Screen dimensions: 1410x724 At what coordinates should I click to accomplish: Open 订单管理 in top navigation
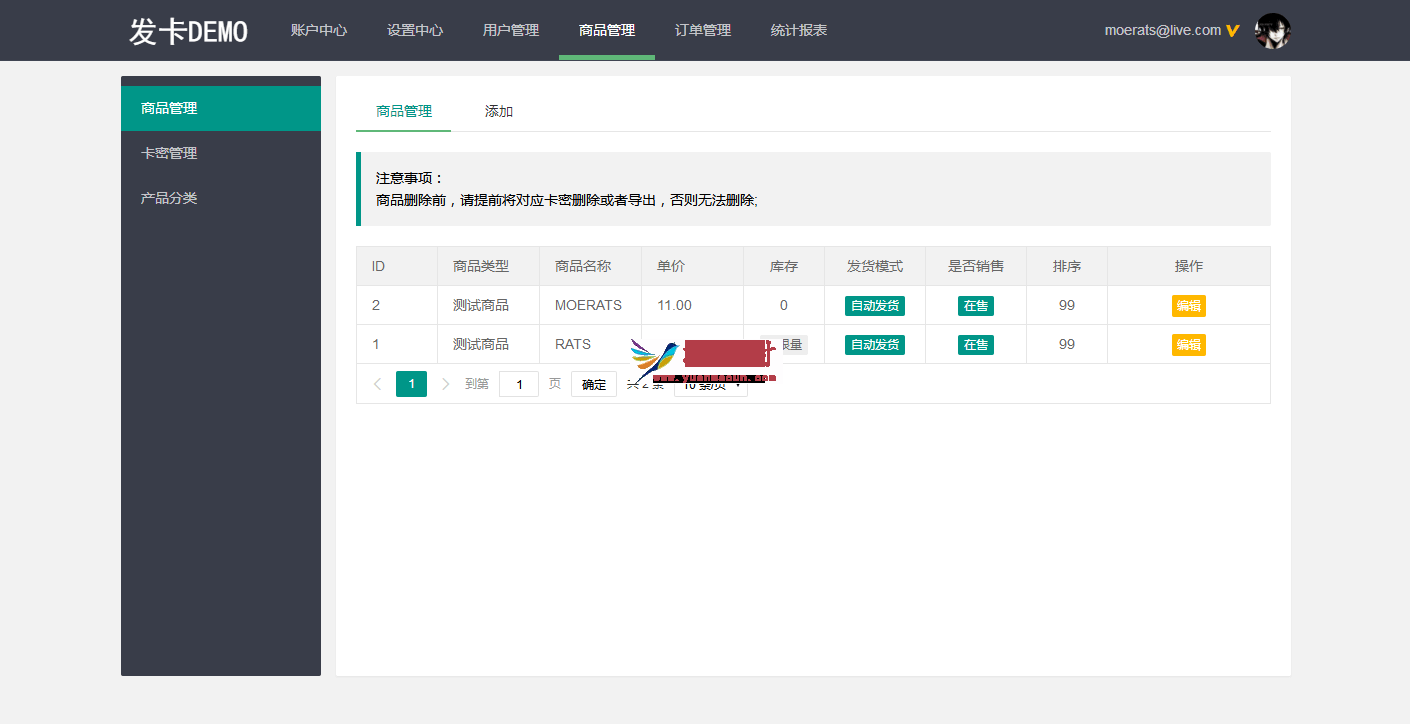coord(703,30)
